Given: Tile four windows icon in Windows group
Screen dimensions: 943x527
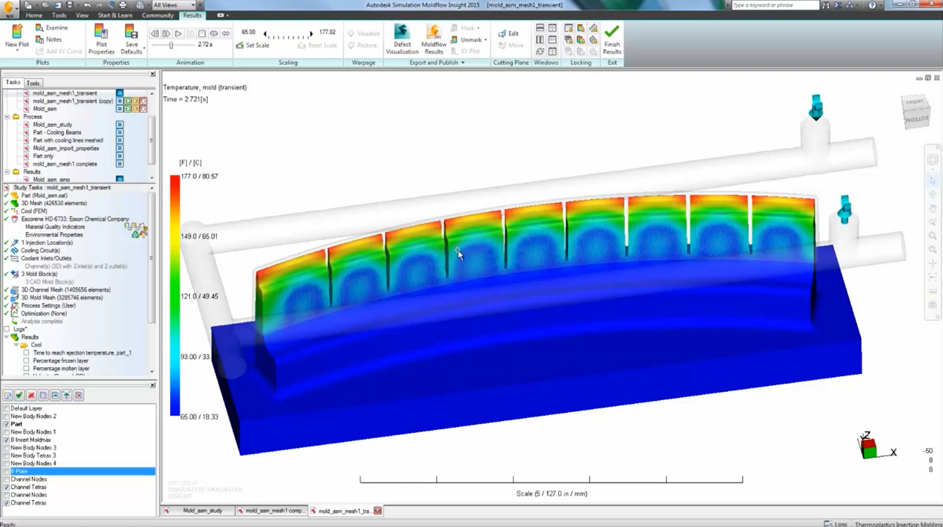Looking at the screenshot, I should tap(552, 28).
